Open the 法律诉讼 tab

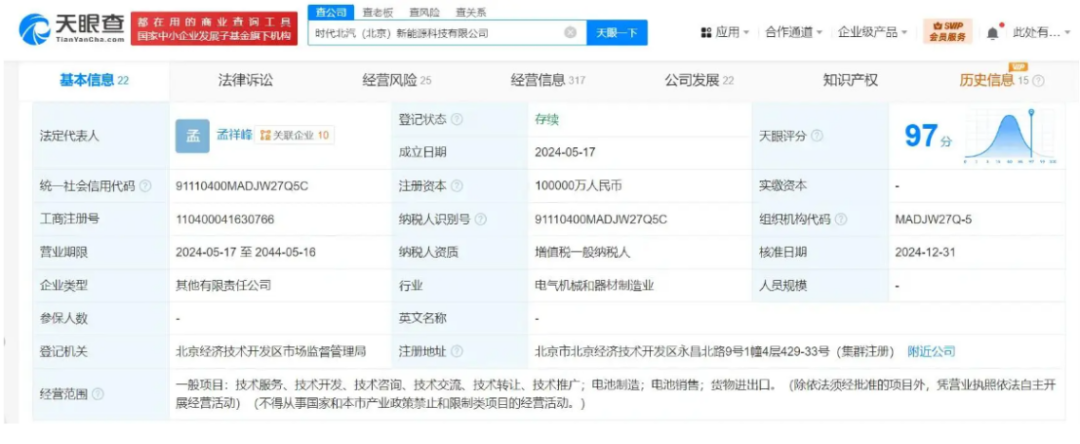tap(246, 81)
